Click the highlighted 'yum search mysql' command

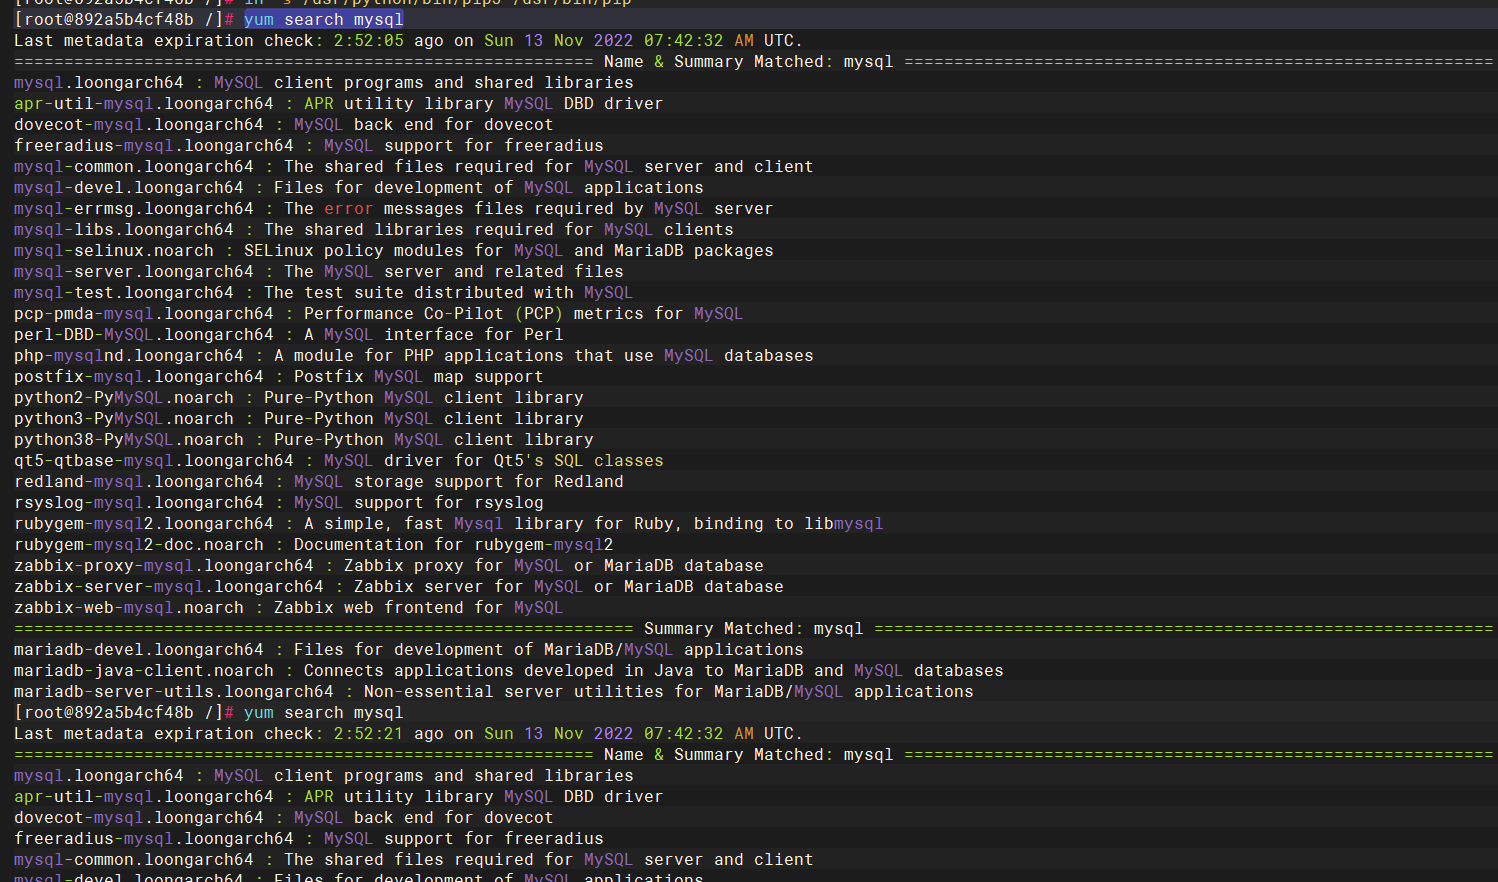pyautogui.click(x=324, y=19)
